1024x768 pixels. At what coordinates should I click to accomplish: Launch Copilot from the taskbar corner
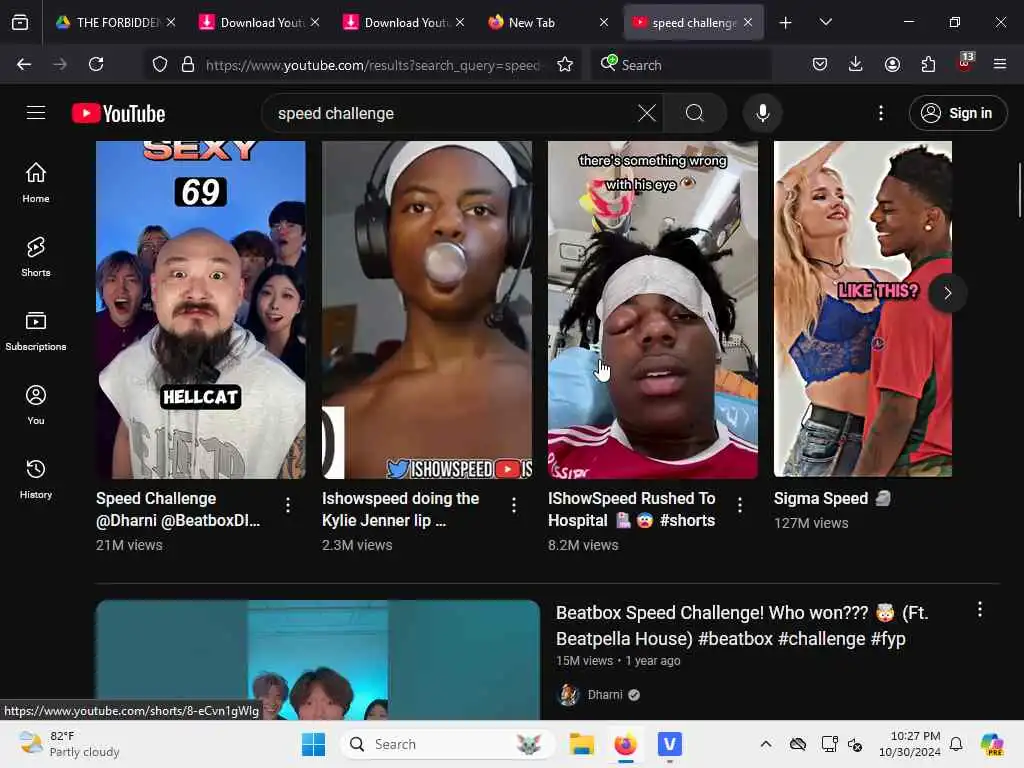(x=992, y=744)
